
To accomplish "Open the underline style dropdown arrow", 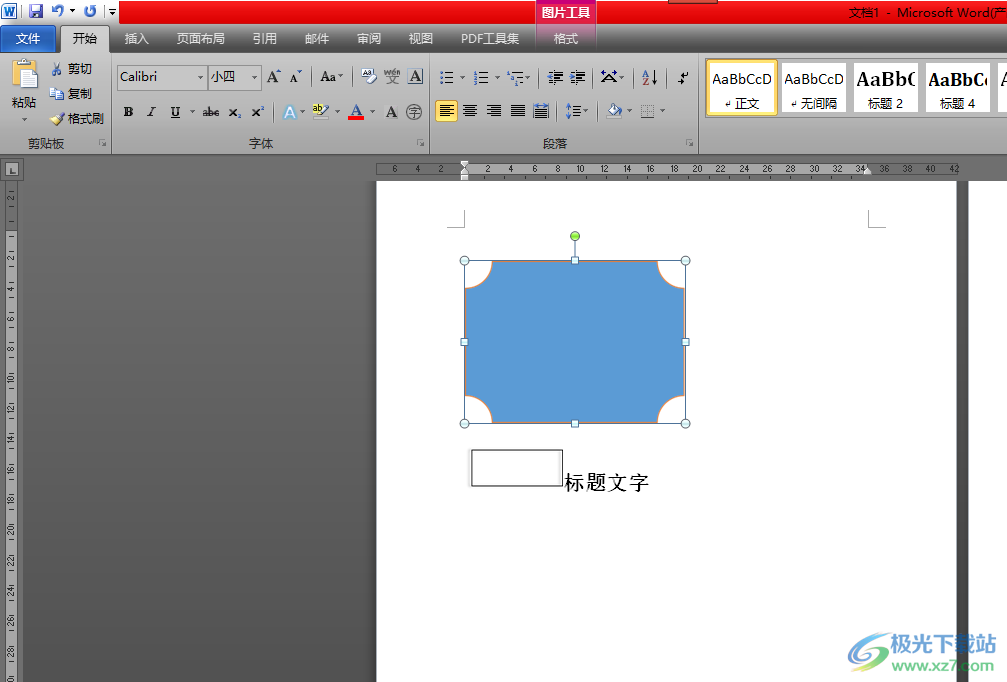I will [192, 112].
